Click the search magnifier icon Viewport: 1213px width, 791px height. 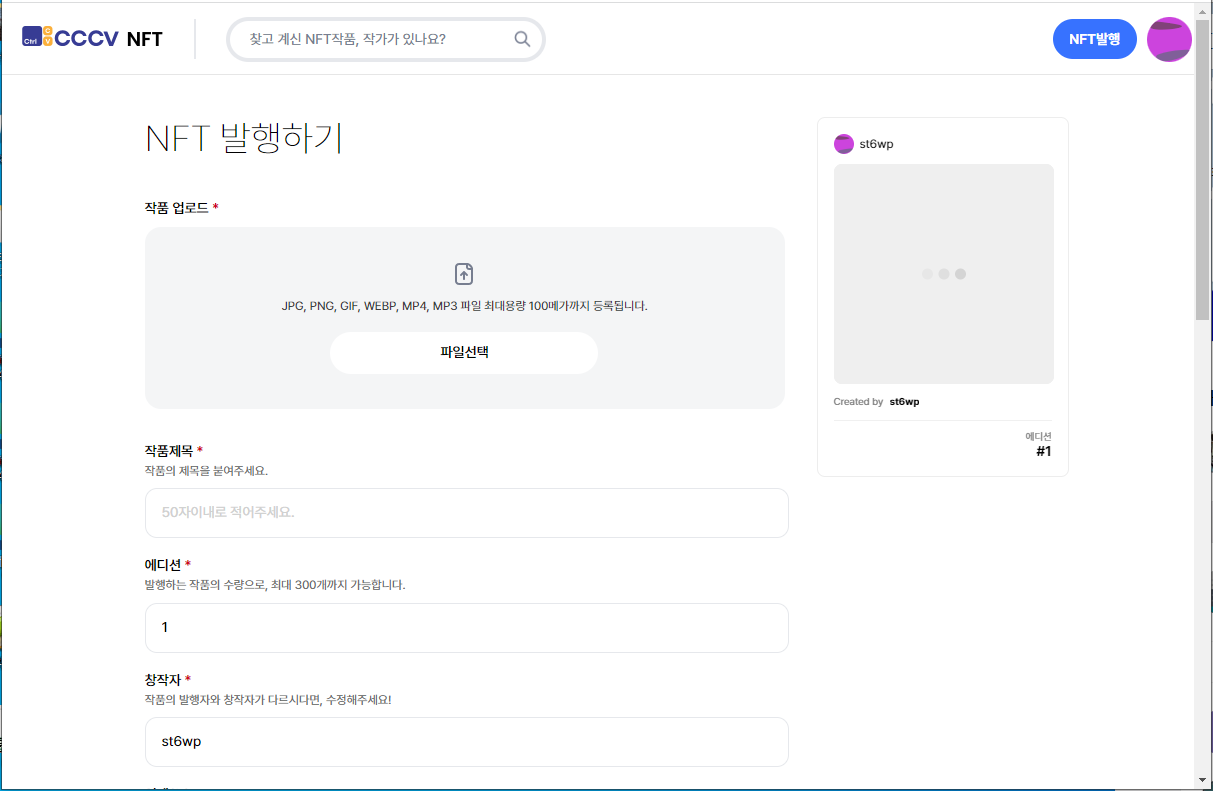point(522,39)
